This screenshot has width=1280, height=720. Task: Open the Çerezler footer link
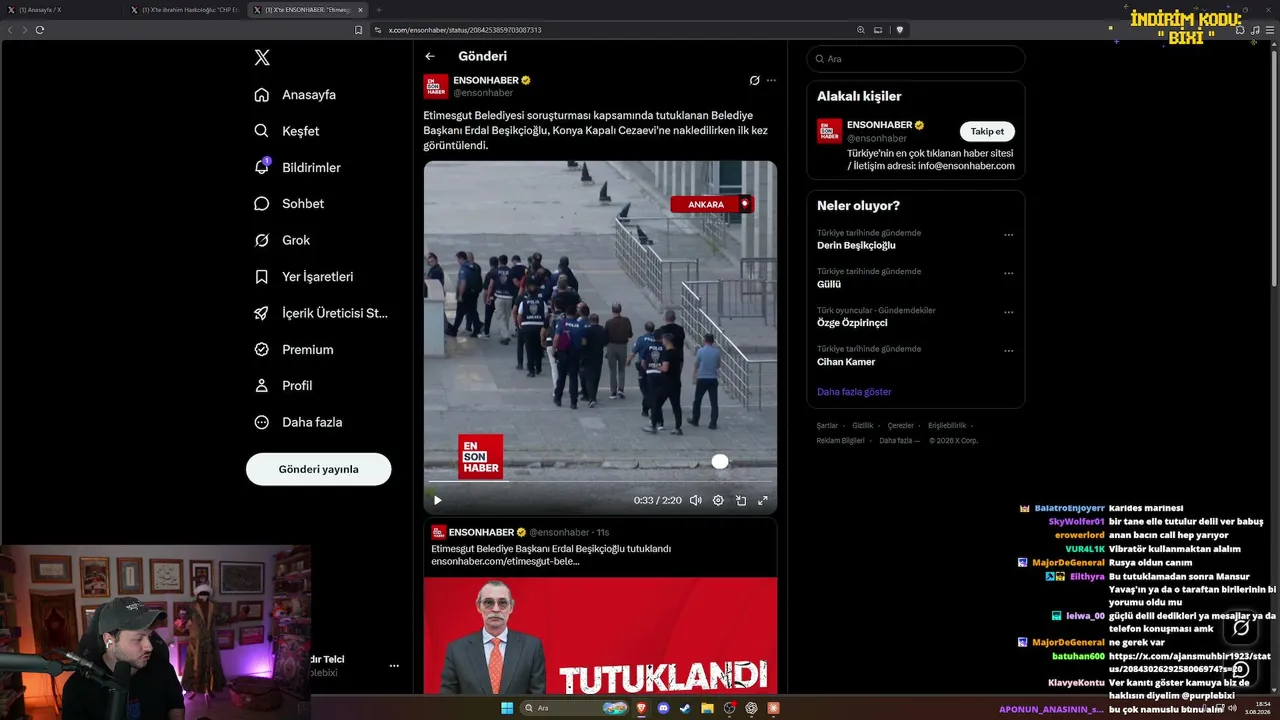[x=901, y=426]
